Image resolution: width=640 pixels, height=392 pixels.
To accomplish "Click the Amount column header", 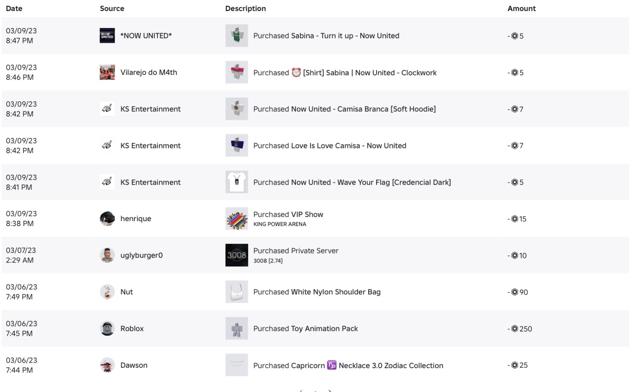I will [522, 8].
